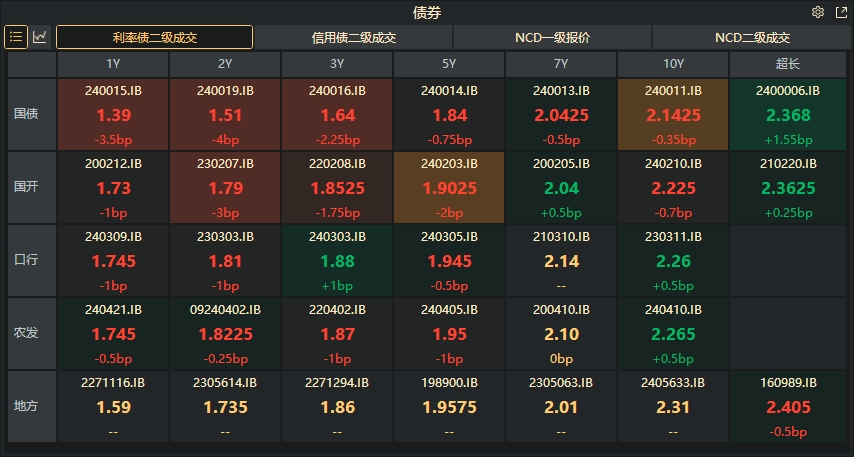854x457 pixels.
Task: Switch to NCD一级报价 tab
Action: [x=552, y=38]
